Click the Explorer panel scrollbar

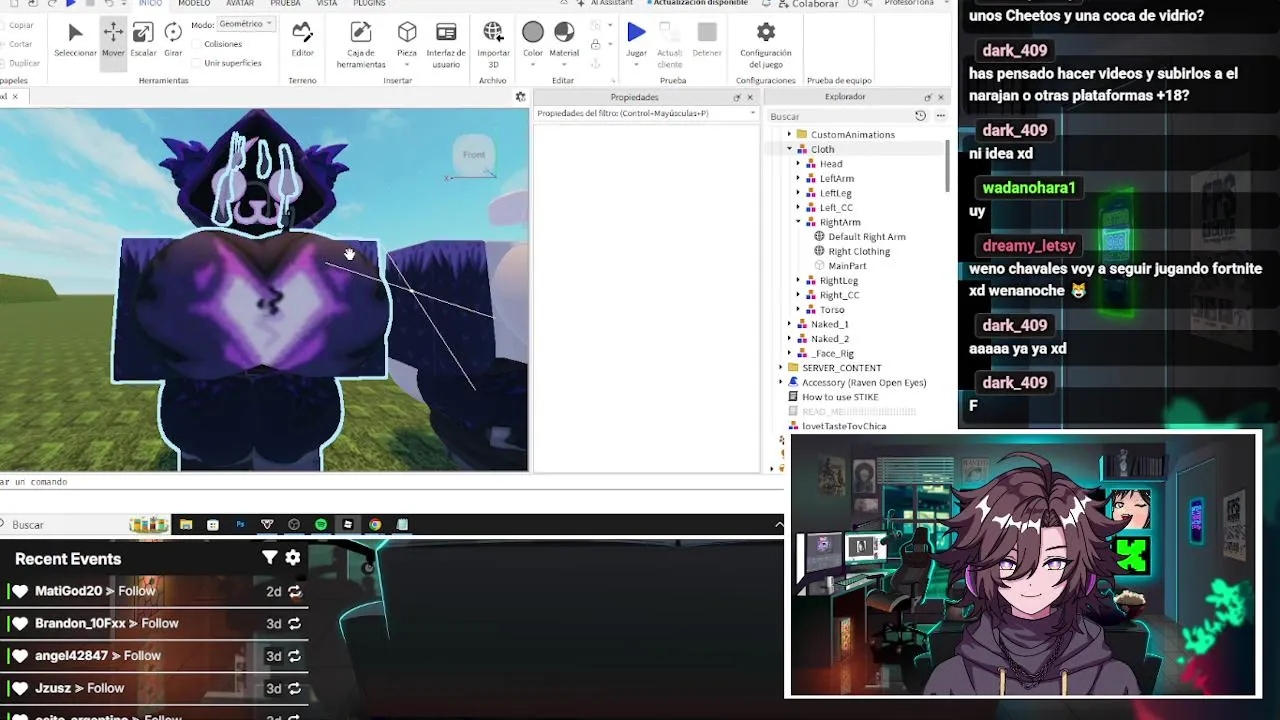point(947,165)
